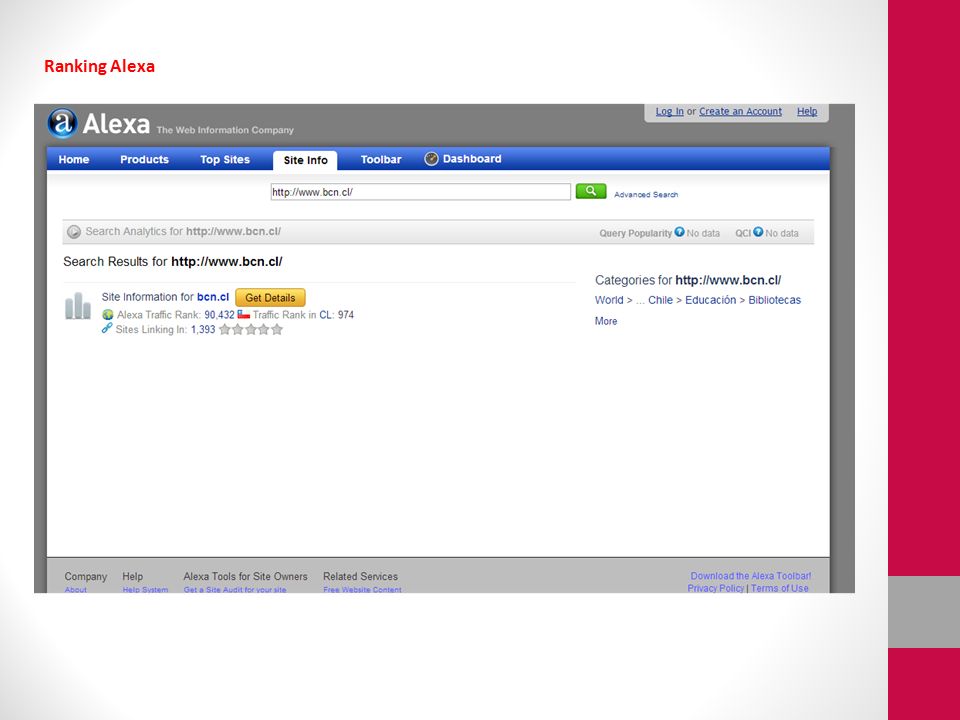Image resolution: width=960 pixels, height=720 pixels.
Task: Click the globe icon beside Alexa Traffic Rank
Action: click(x=108, y=315)
